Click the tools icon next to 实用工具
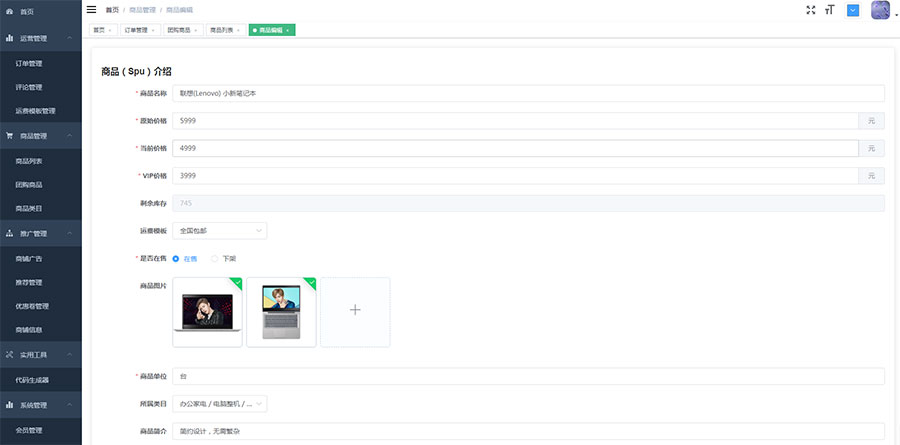900x445 pixels. (x=9, y=355)
